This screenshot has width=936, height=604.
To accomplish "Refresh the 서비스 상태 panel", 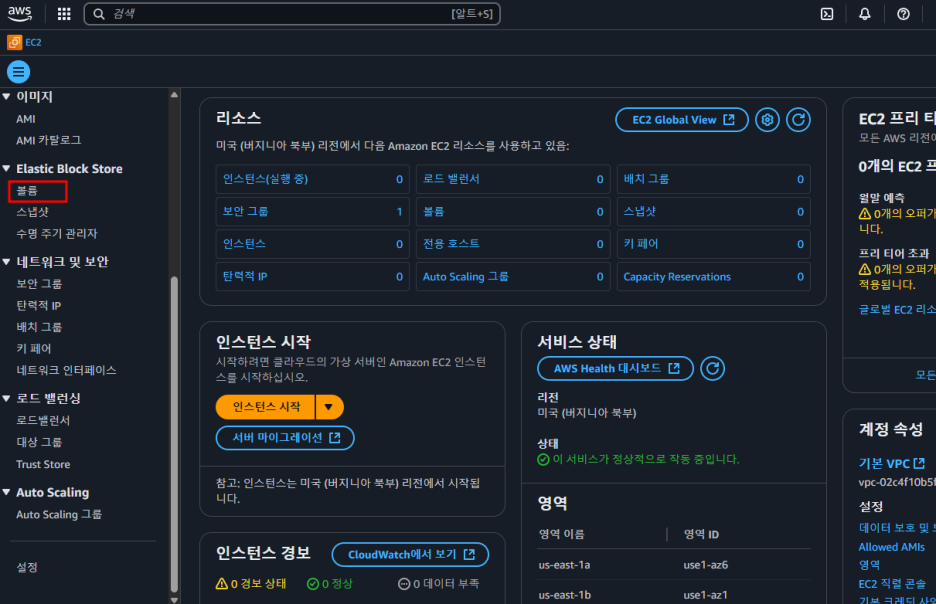I will 712,368.
